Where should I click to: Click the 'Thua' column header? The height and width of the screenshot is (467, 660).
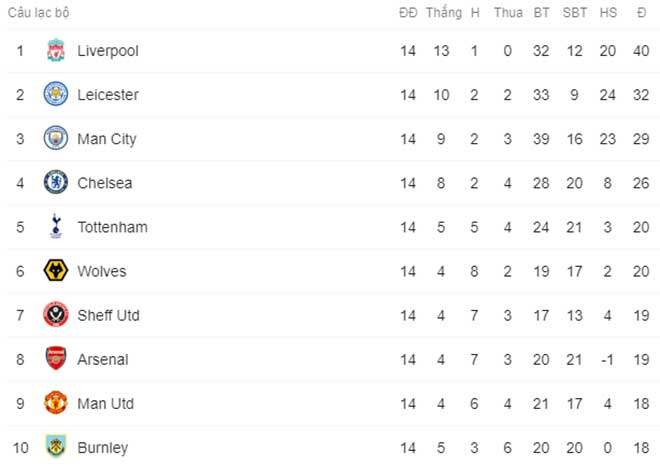pos(508,13)
